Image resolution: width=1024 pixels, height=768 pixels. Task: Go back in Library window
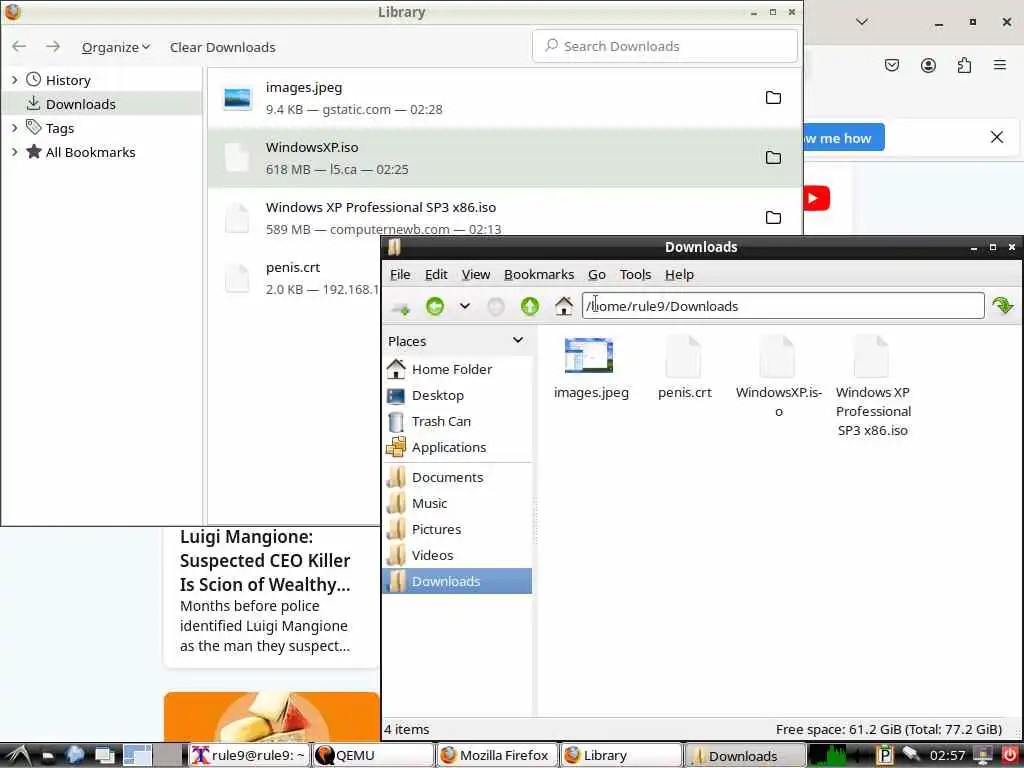[x=20, y=46]
